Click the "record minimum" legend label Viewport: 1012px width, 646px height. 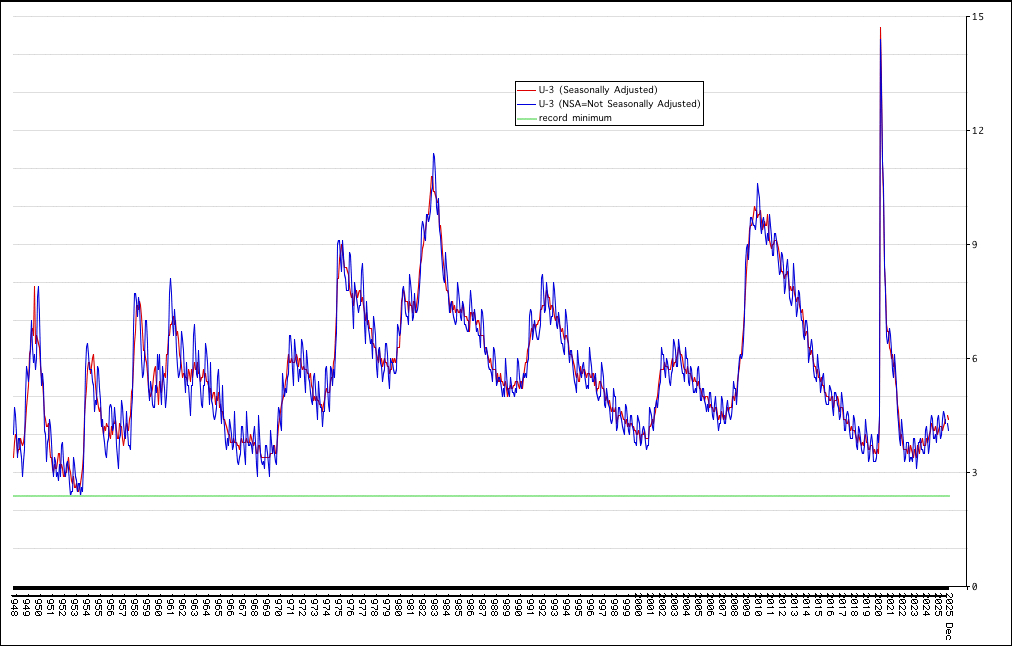(x=575, y=118)
